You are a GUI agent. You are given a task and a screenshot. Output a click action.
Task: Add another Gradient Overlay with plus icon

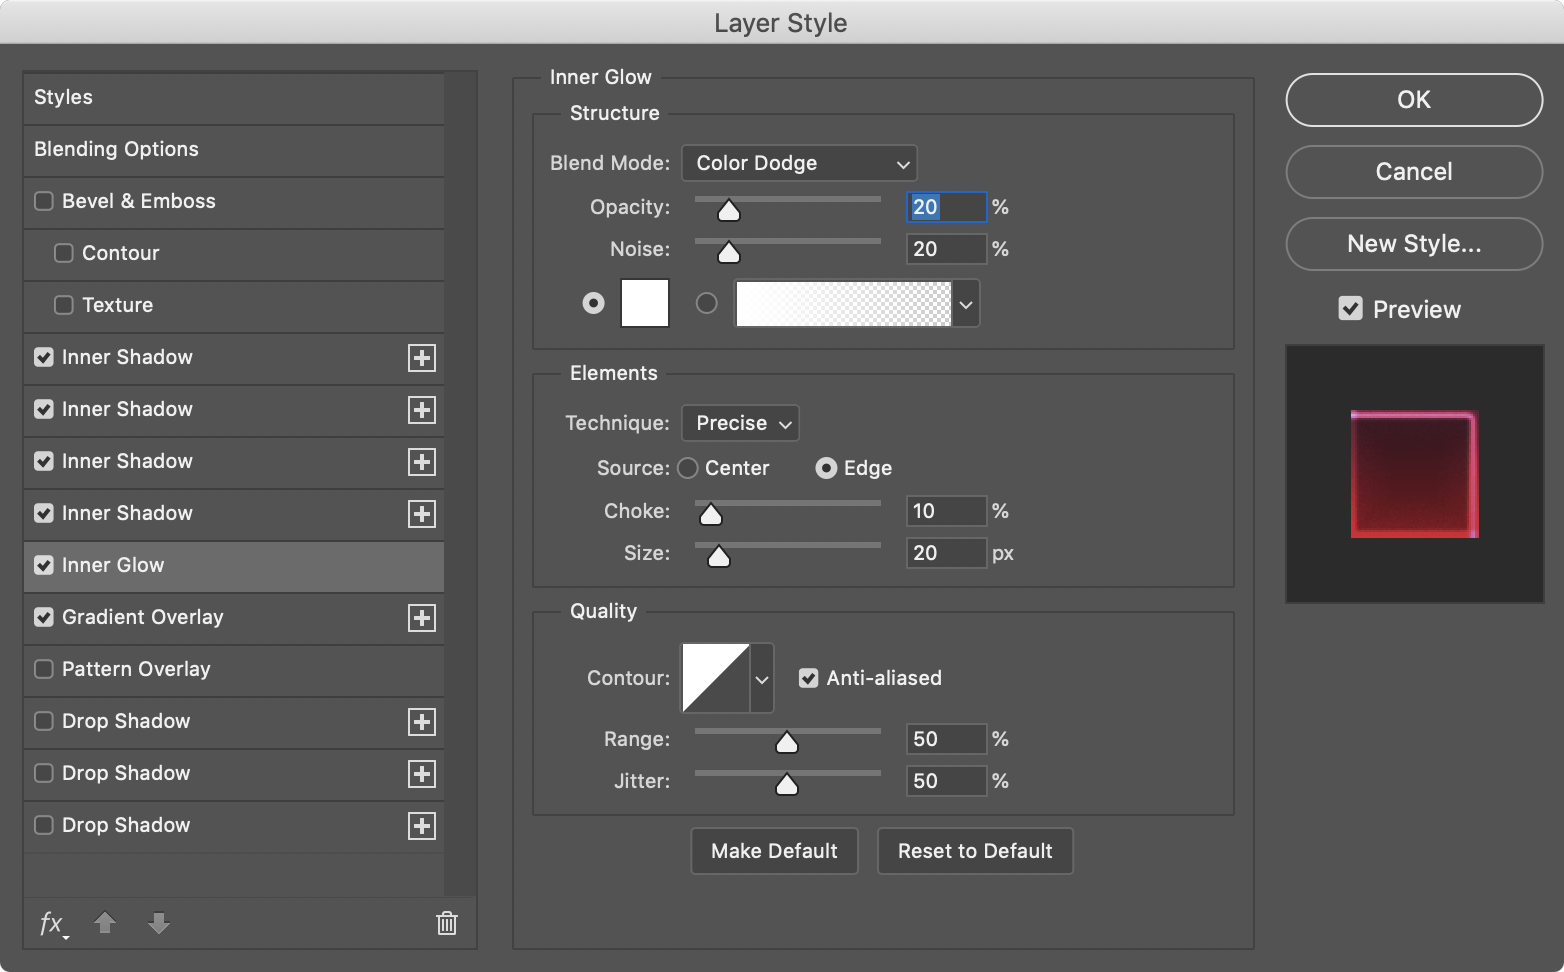click(x=422, y=618)
